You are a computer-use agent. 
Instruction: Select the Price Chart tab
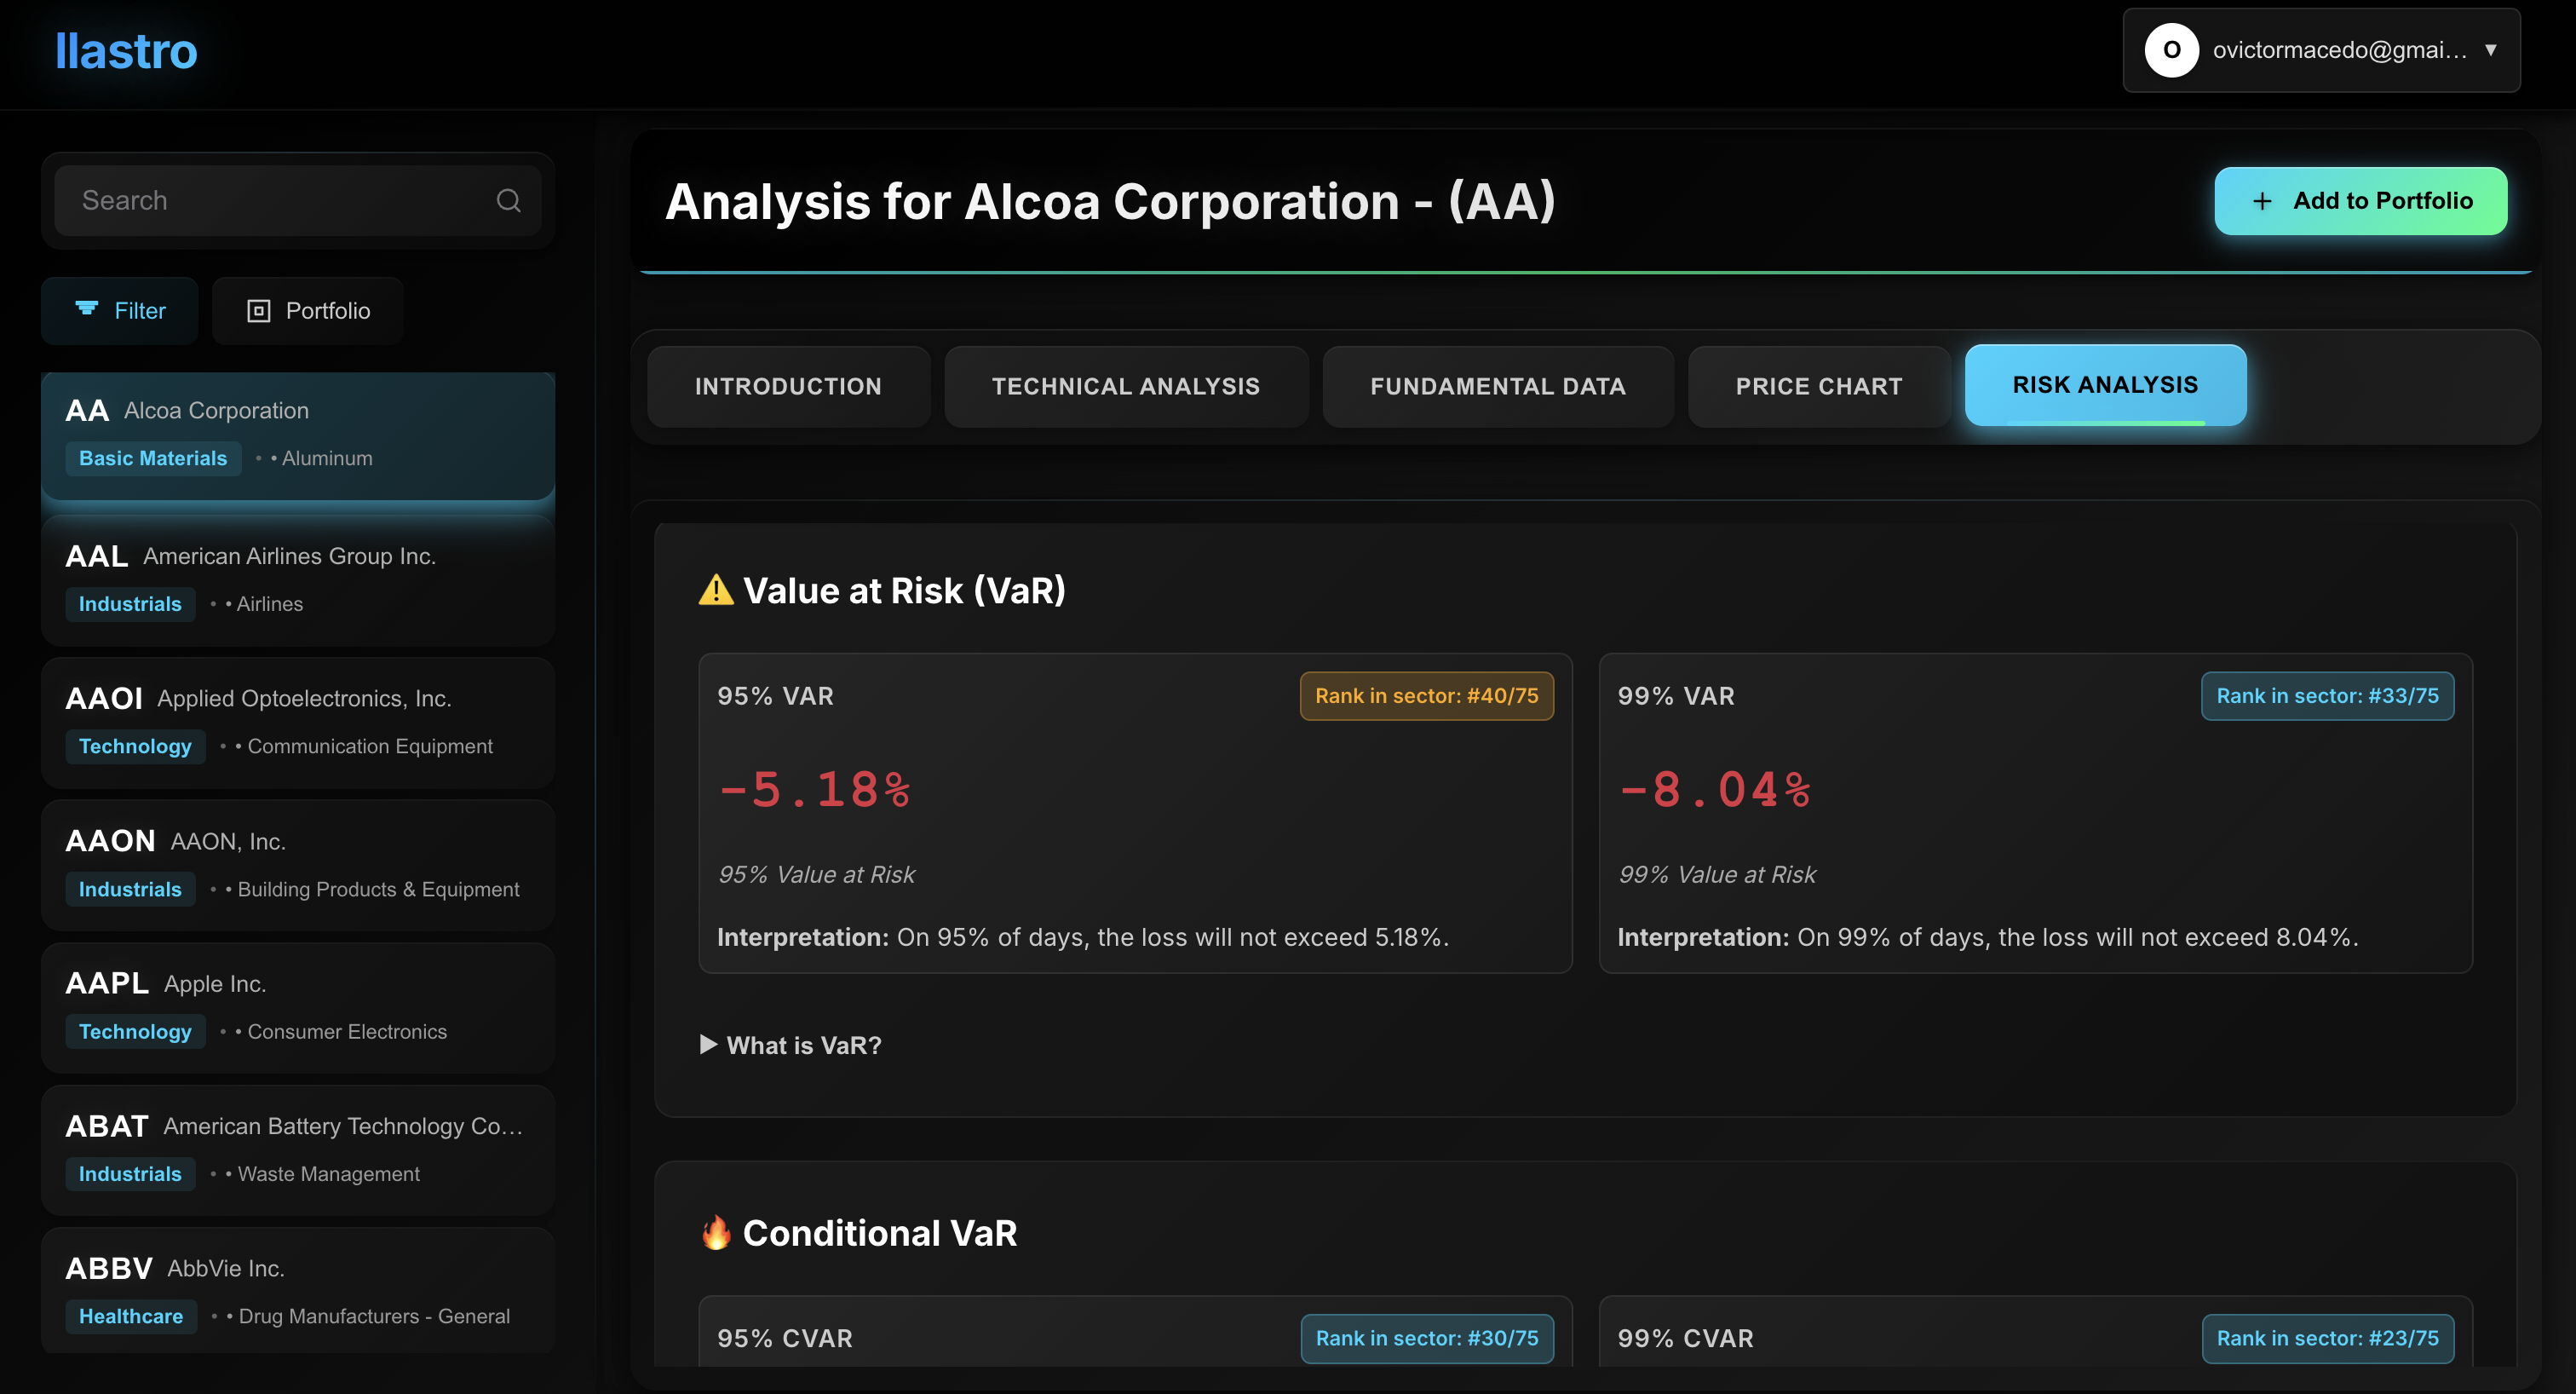point(1818,386)
